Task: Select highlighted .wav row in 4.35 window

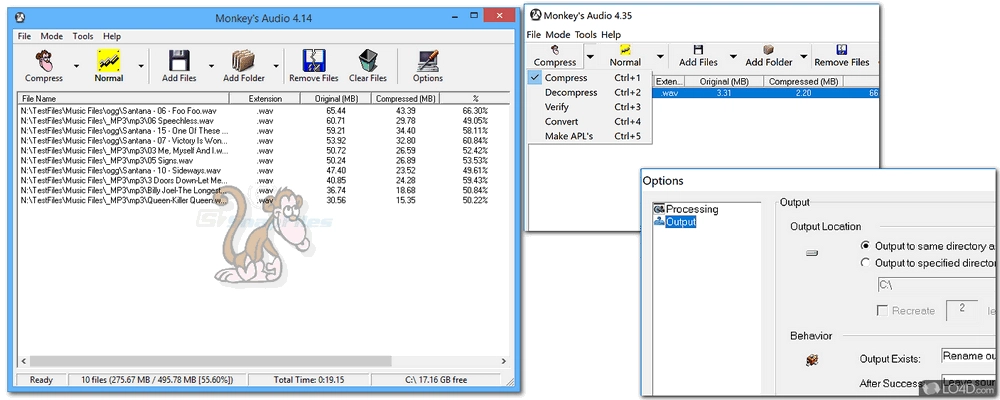Action: (767, 93)
